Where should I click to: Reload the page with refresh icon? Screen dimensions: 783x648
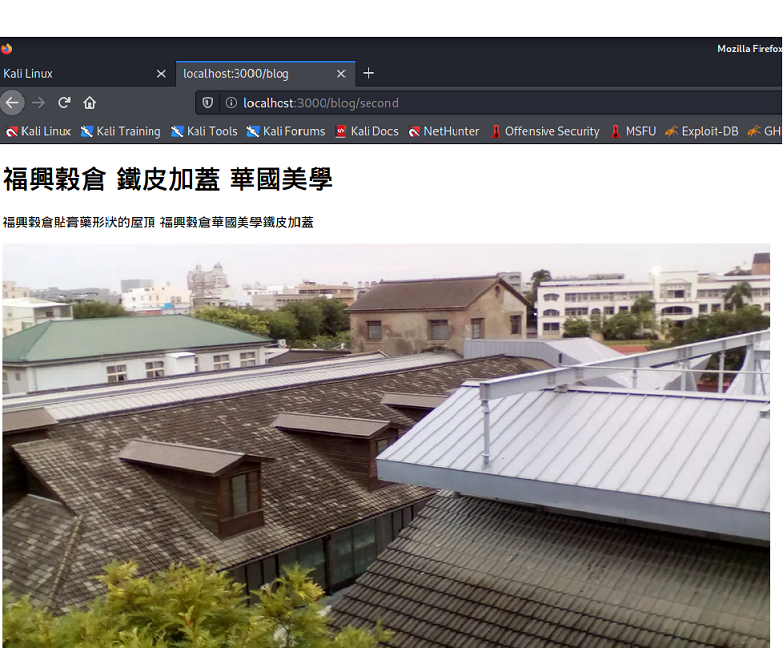tap(64, 103)
